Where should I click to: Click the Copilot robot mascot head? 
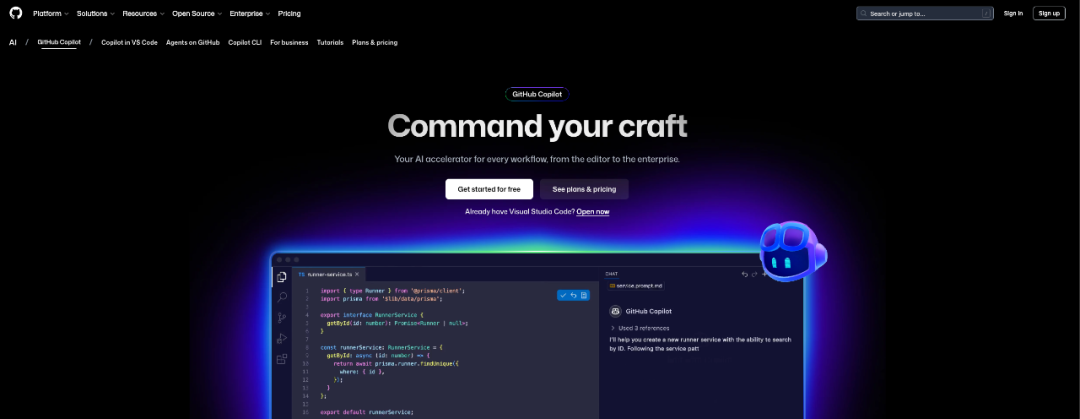pyautogui.click(x=793, y=252)
